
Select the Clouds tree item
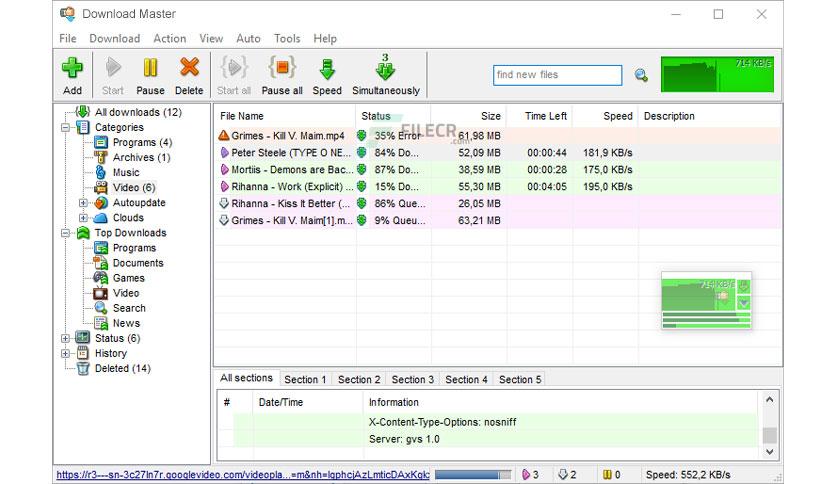128,217
